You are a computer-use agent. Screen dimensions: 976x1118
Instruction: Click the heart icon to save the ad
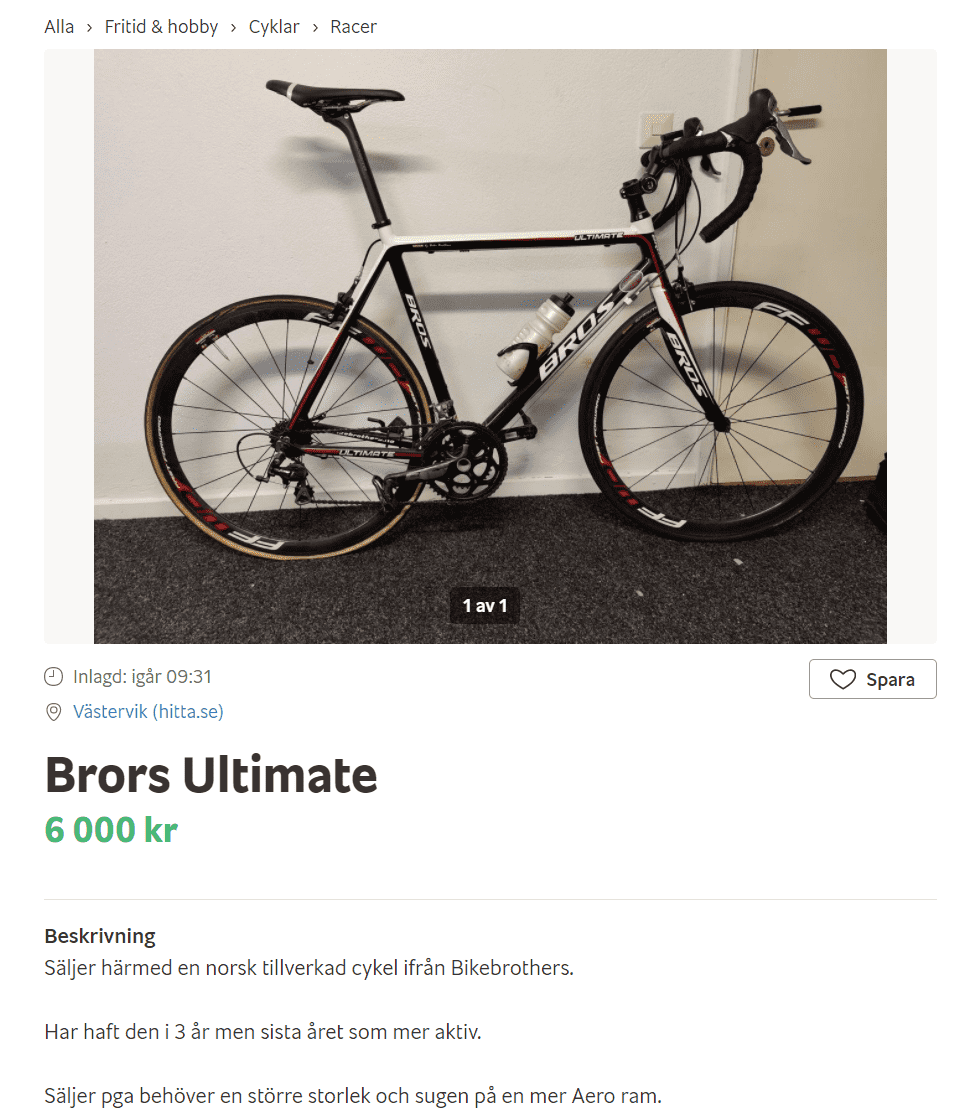843,680
